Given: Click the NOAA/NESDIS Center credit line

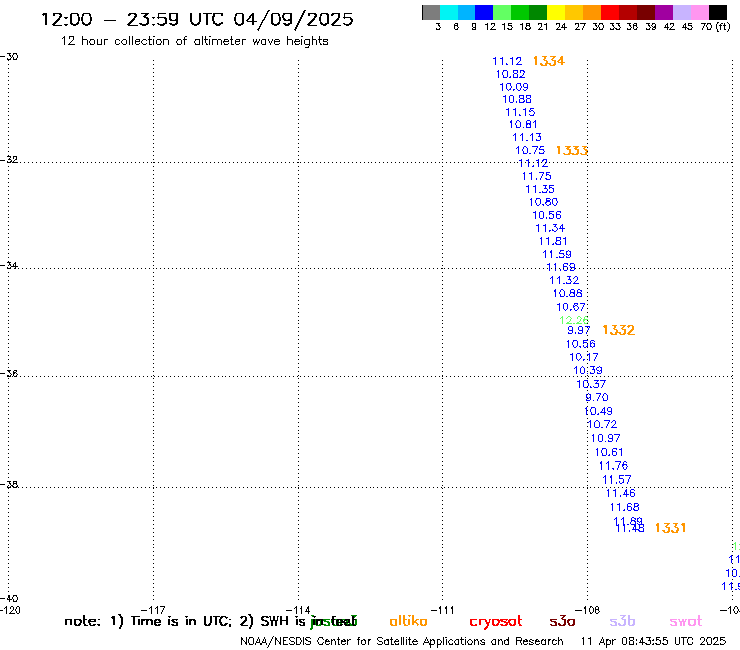Looking at the screenshot, I should point(402,642).
